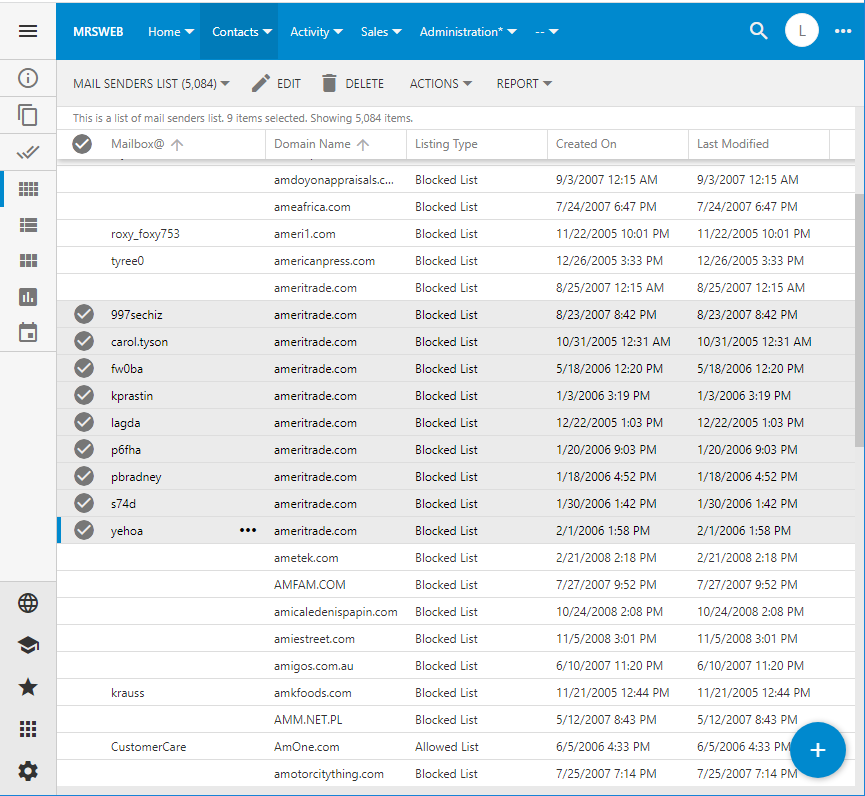The height and width of the screenshot is (796, 865).
Task: Uncheck the carol.tyson row checkbox
Action: coord(84,341)
